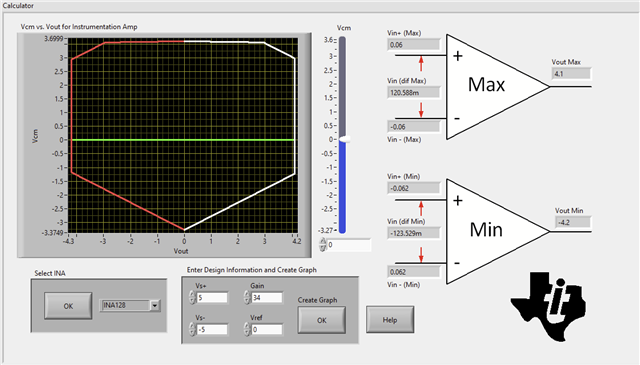Click the Texas Instruments logo

pyautogui.click(x=549, y=307)
